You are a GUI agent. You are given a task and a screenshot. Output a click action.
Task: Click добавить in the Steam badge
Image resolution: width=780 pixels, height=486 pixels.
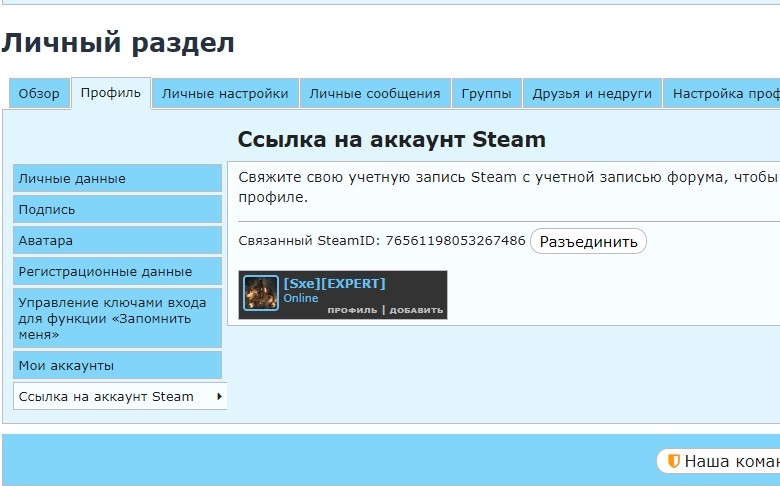[416, 310]
